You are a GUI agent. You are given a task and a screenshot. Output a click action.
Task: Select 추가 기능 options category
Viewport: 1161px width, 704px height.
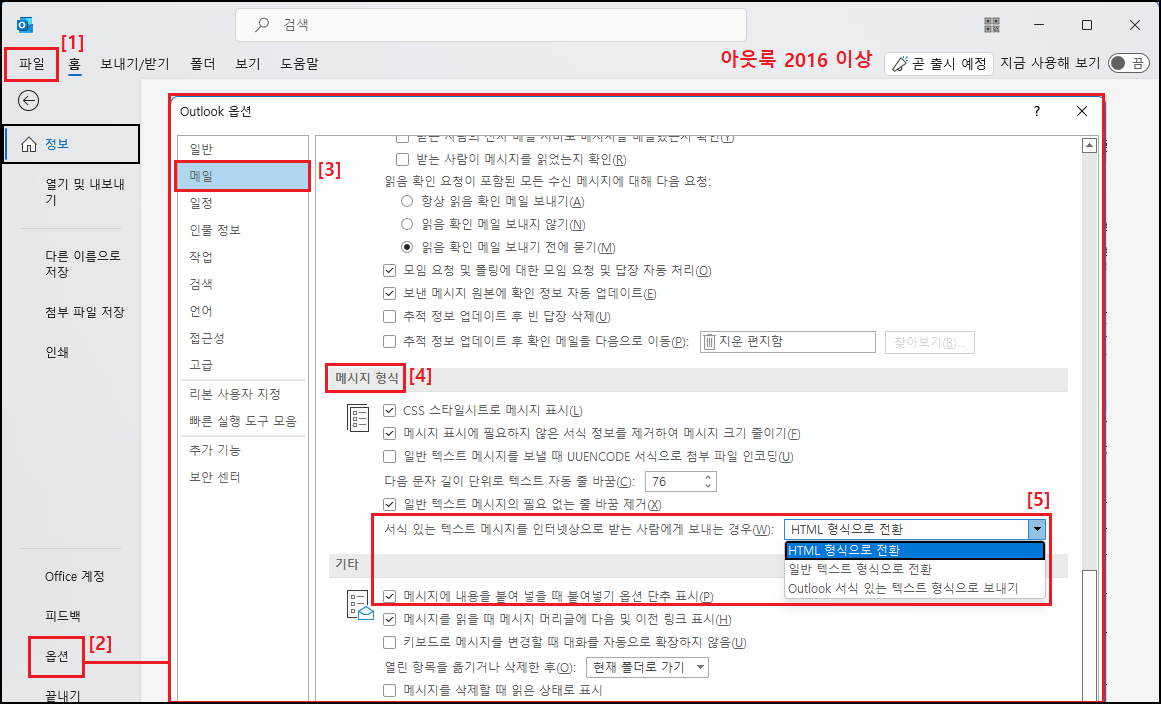[243, 450]
